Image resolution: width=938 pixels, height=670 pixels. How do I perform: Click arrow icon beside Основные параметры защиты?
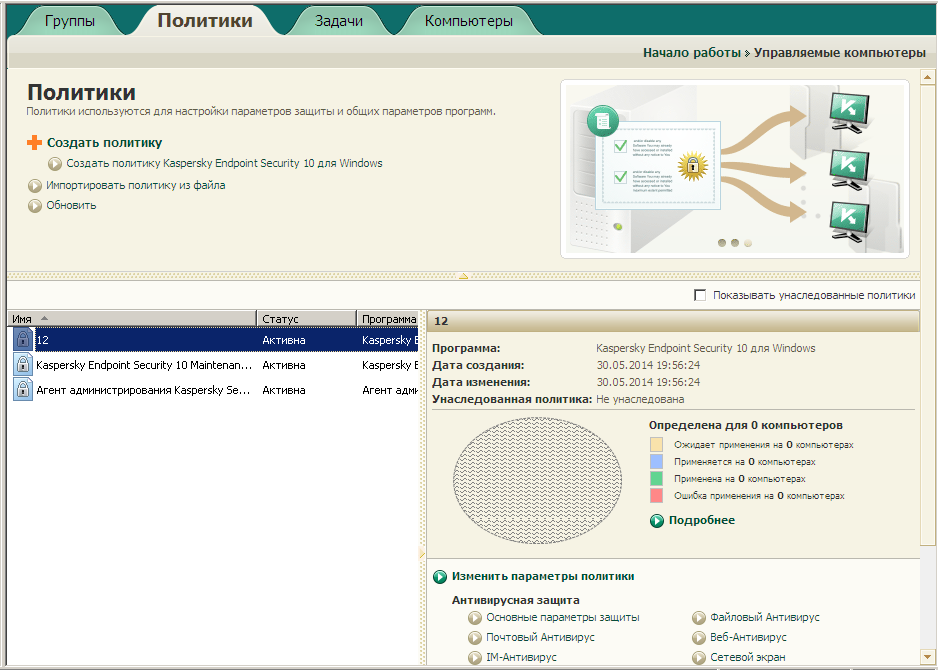click(475, 618)
